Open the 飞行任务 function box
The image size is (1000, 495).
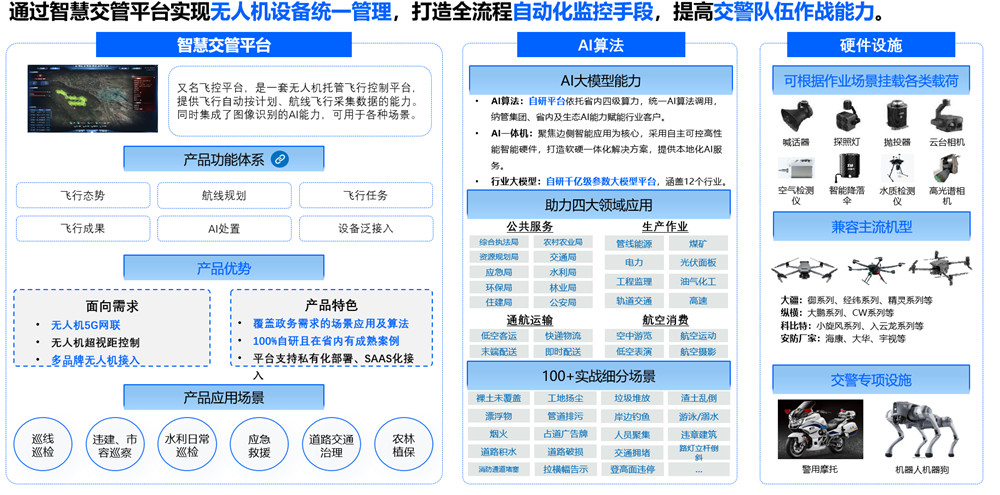pos(365,195)
